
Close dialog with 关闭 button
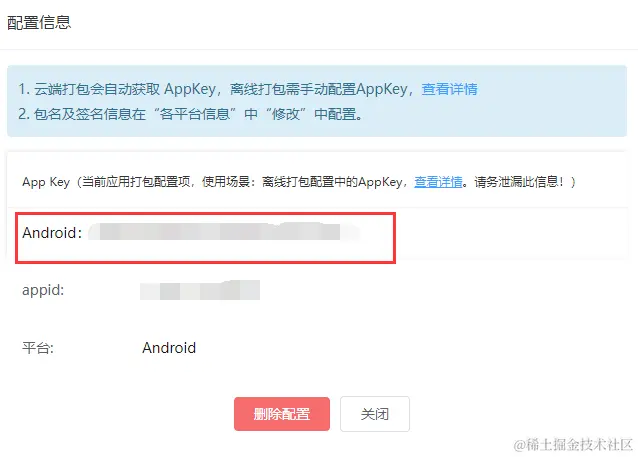click(x=375, y=414)
